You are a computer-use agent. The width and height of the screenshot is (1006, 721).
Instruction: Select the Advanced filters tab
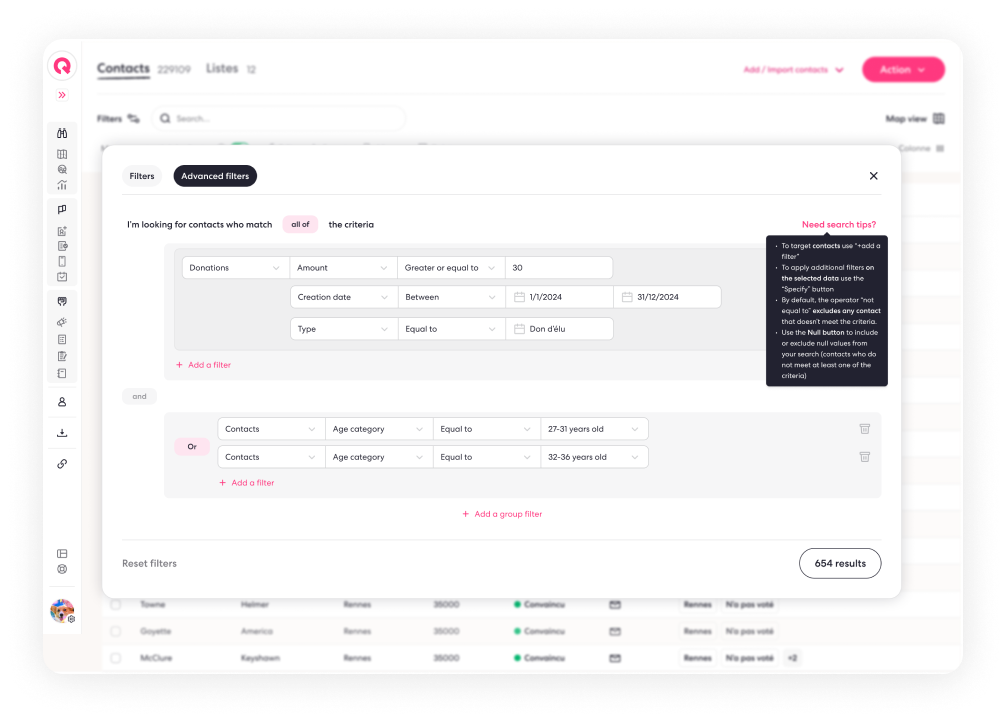click(215, 176)
